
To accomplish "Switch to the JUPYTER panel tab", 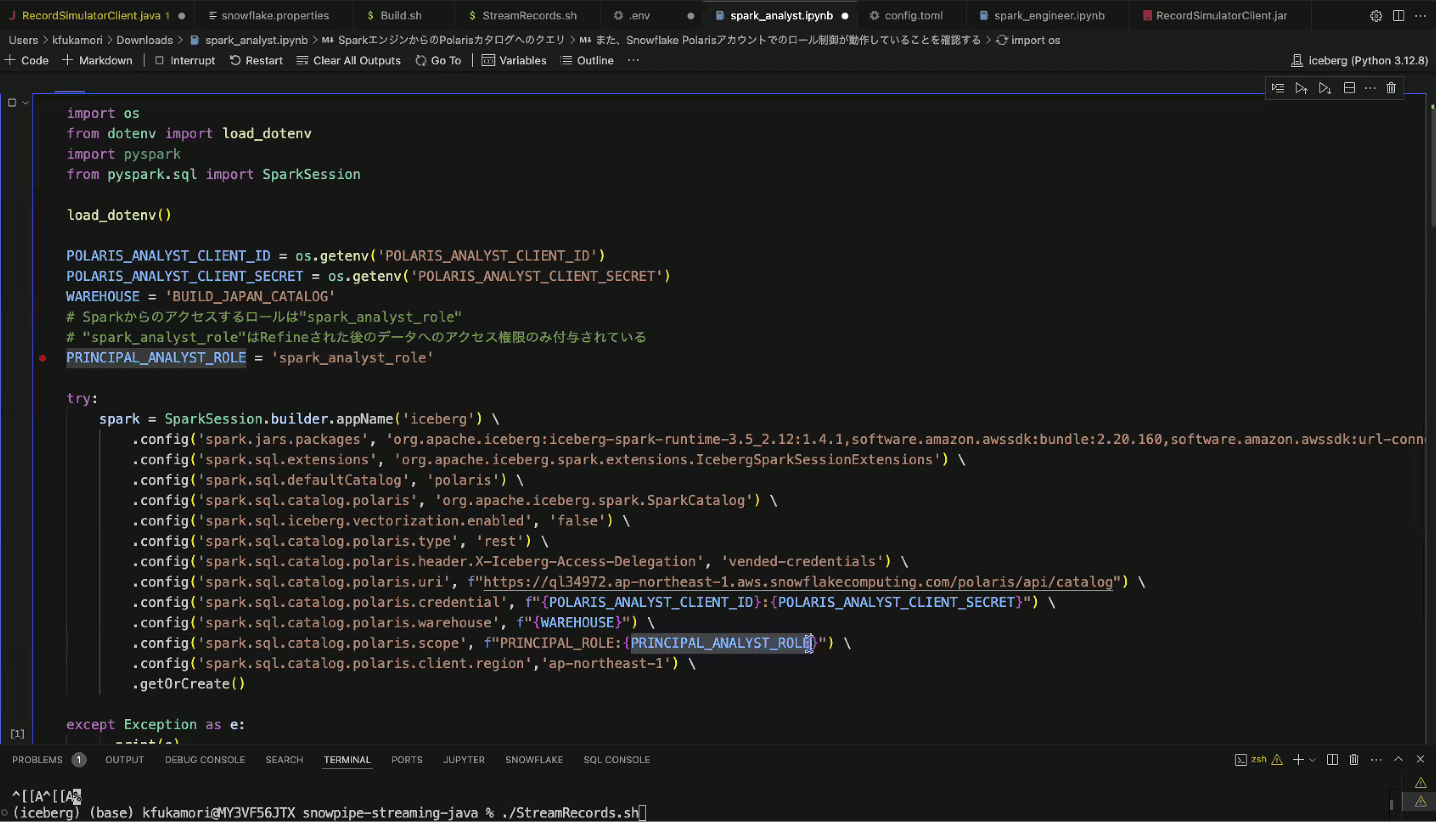I will 464,760.
